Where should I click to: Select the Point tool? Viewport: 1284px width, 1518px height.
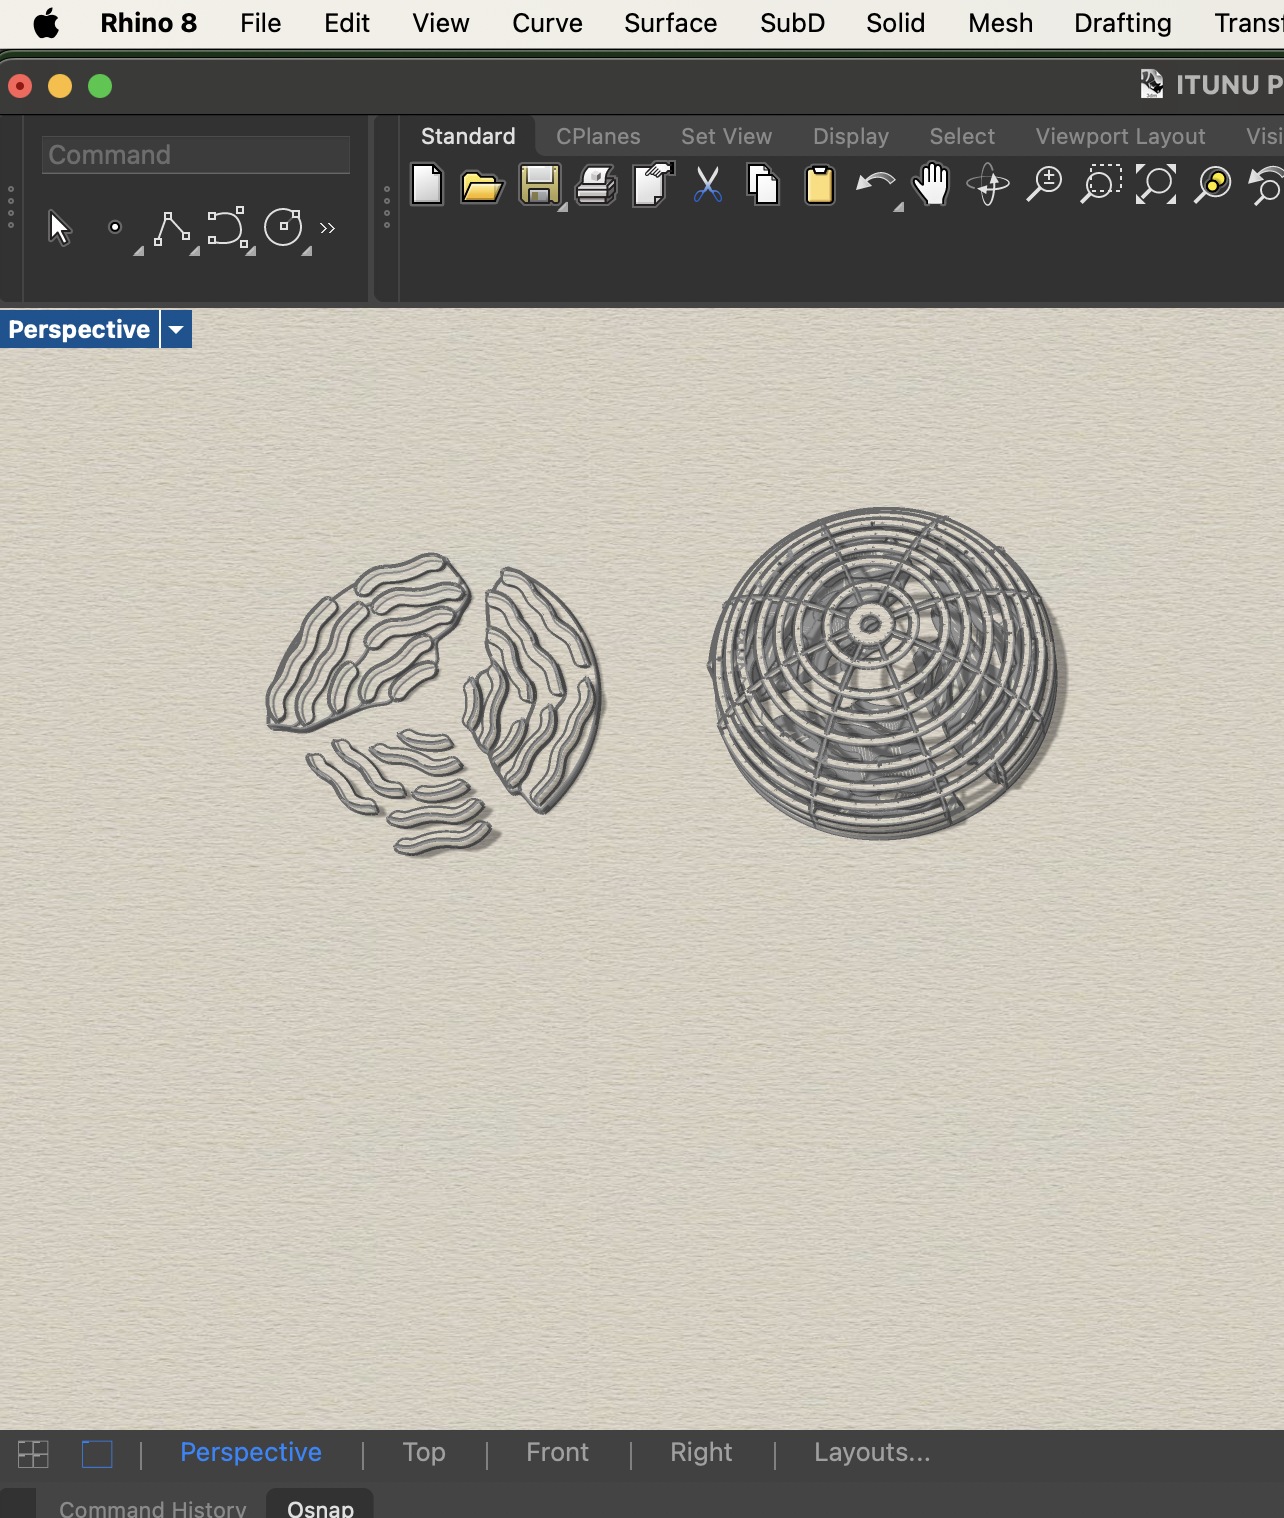[x=116, y=228]
